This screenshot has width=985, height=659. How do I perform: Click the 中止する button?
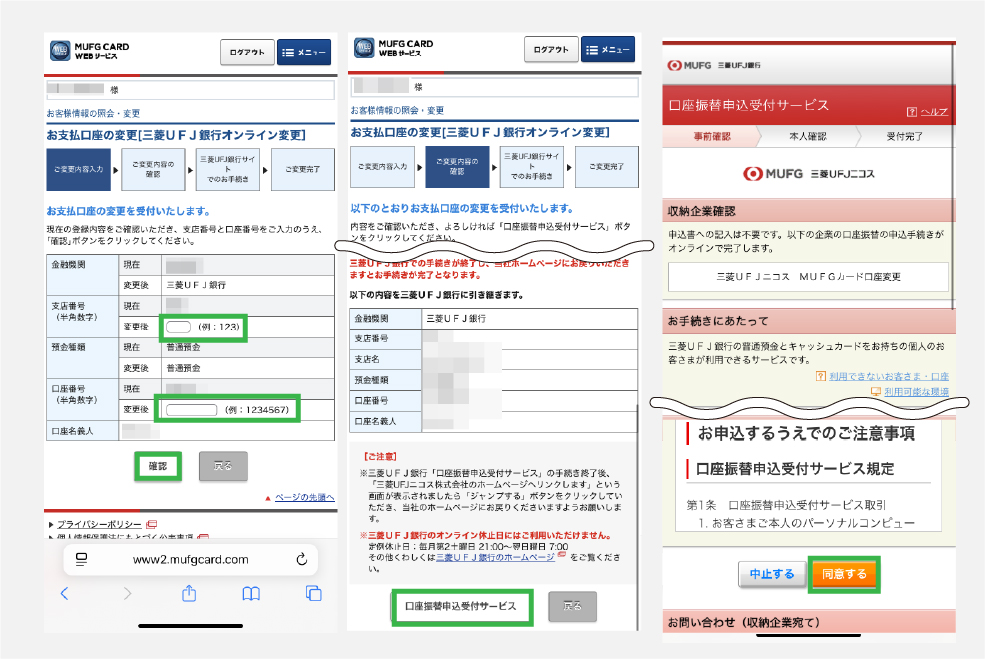click(772, 574)
